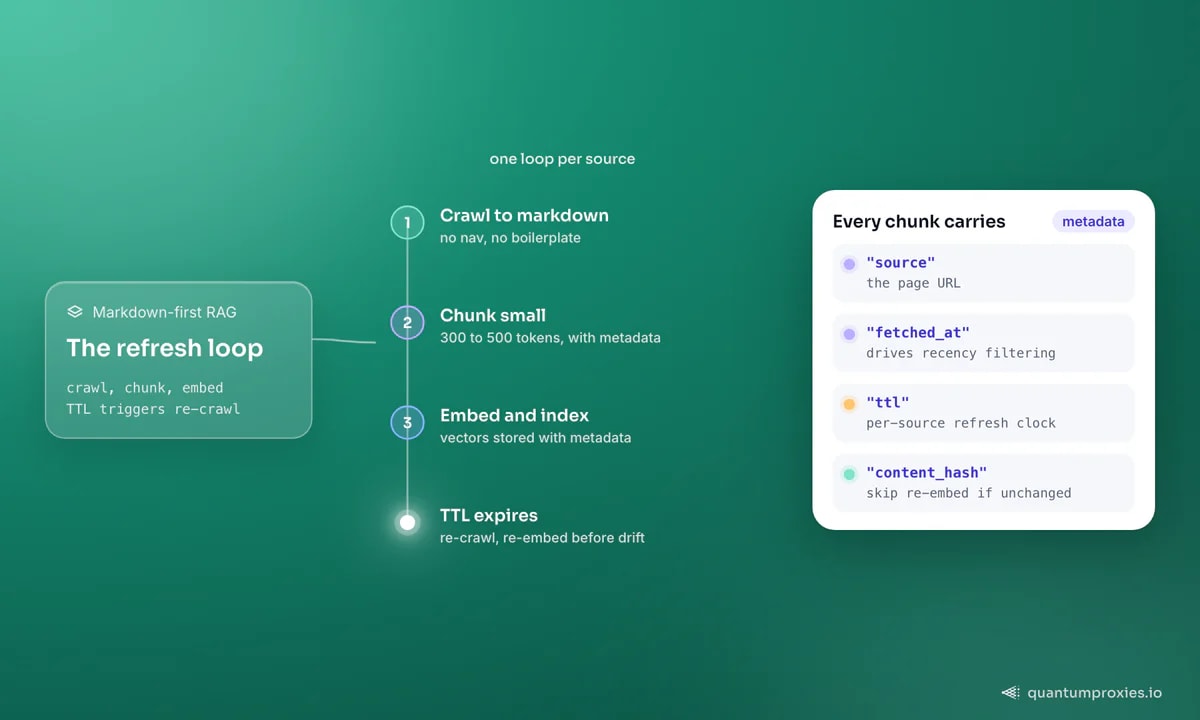
Task: Select "drives recency filtering" description
Action: point(961,353)
